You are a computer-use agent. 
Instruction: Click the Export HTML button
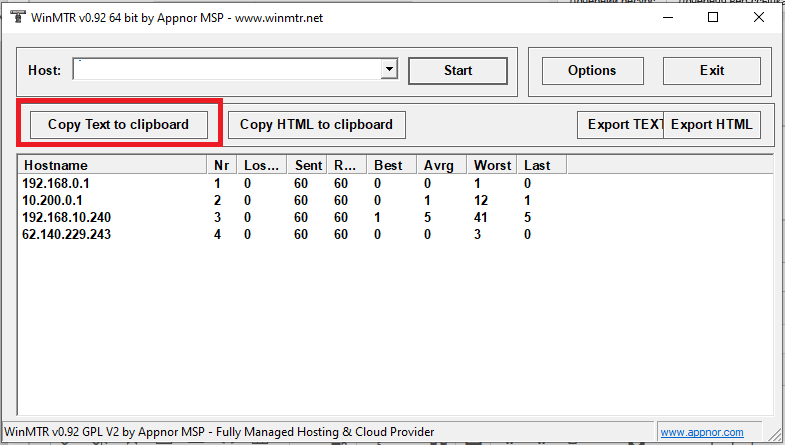click(x=712, y=125)
